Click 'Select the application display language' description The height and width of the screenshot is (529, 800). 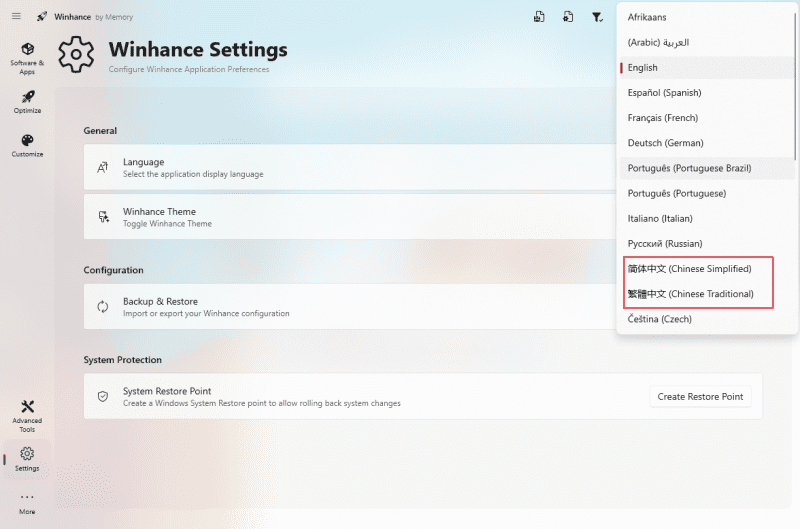193,174
